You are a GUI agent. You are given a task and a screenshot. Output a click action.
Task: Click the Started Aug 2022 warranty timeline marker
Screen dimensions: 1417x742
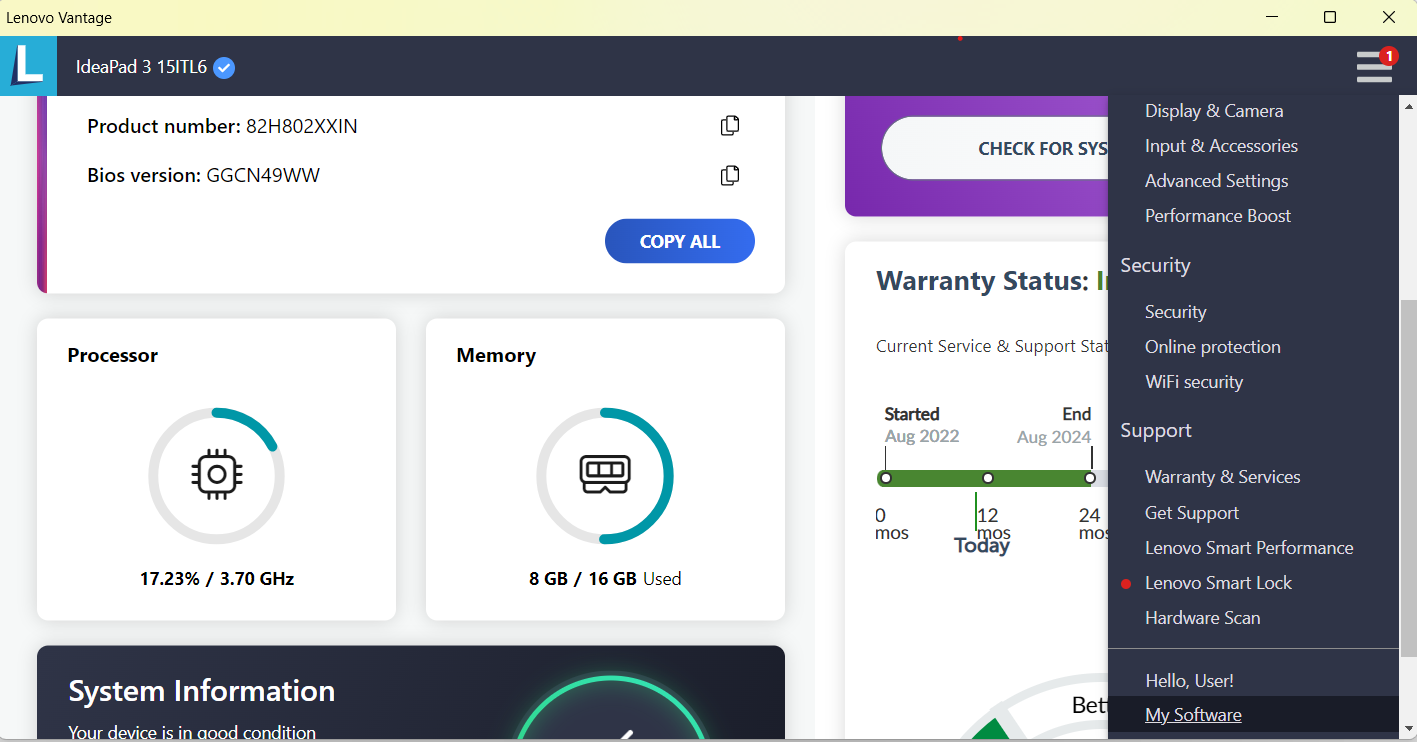[x=886, y=478]
